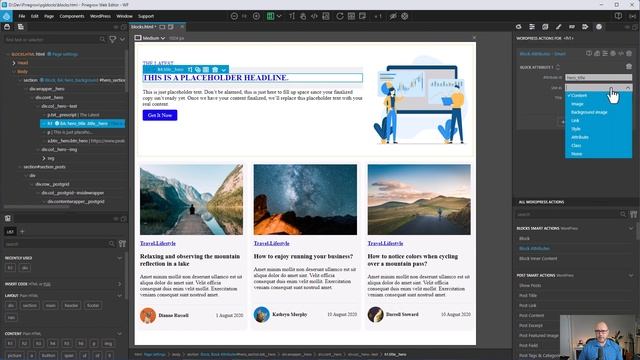
Task: Click the mountain lake post thumbnail
Action: (191, 200)
